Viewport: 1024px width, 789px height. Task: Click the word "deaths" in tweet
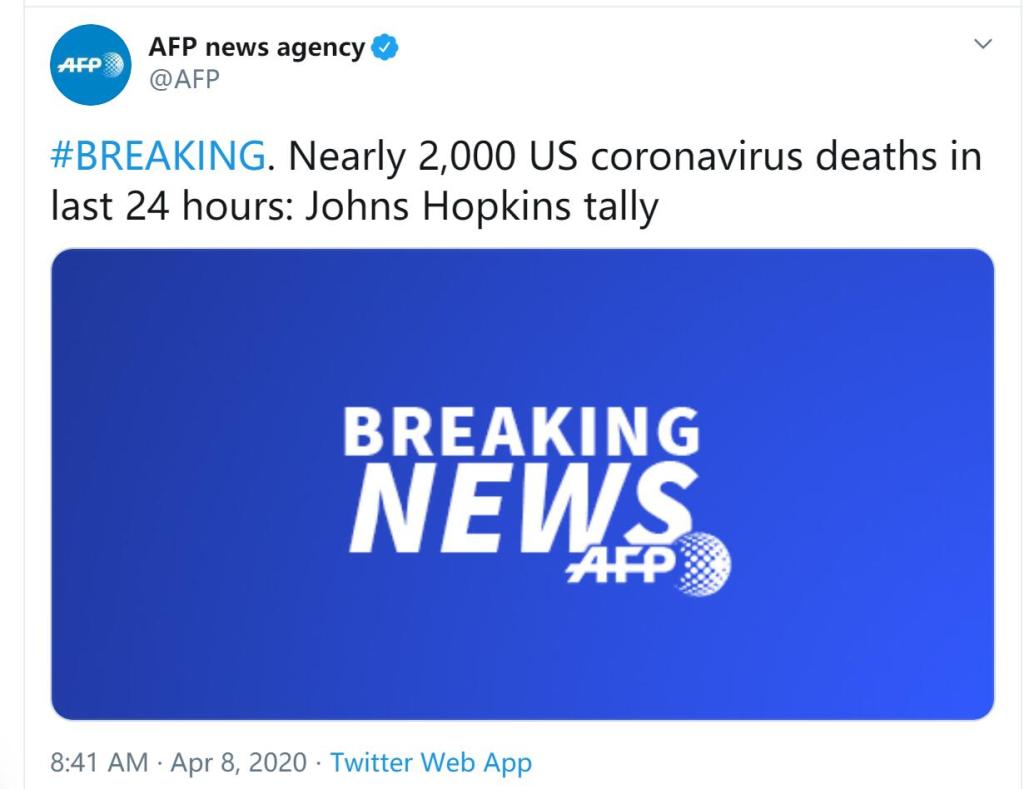(x=876, y=156)
